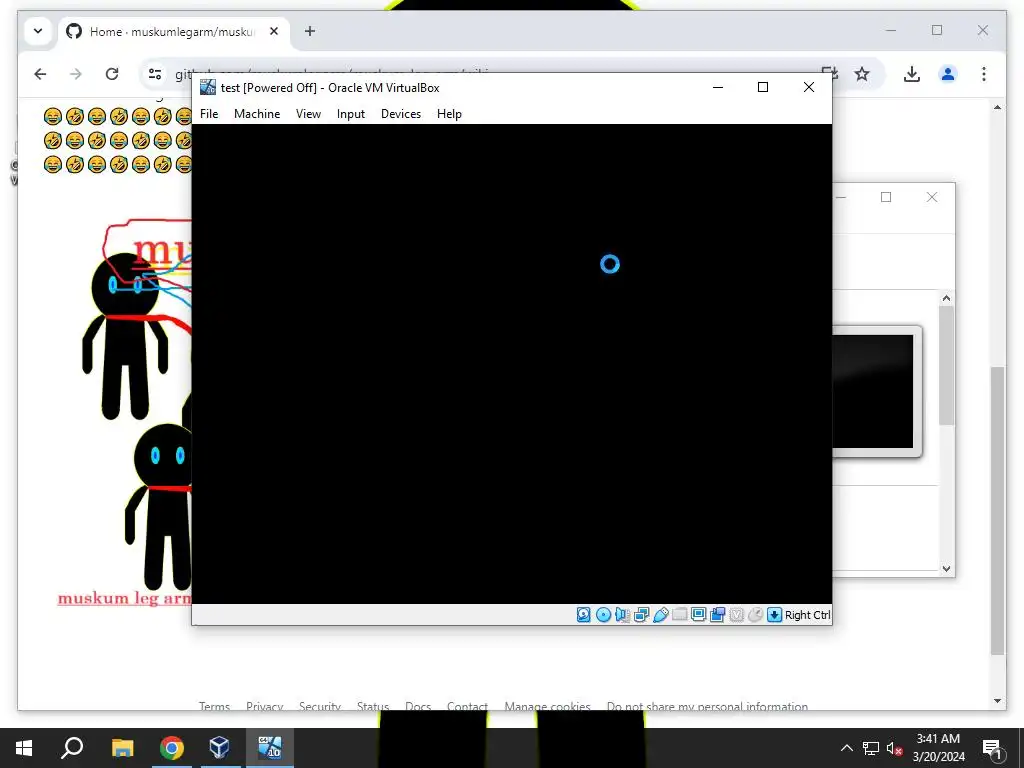Open the hard disk activity indicator
Image resolution: width=1024 pixels, height=768 pixels.
click(583, 615)
